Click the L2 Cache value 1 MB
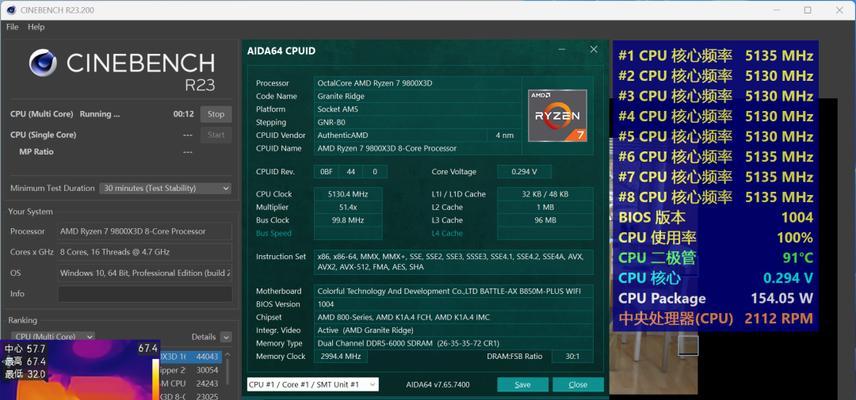The width and height of the screenshot is (856, 400). point(545,207)
